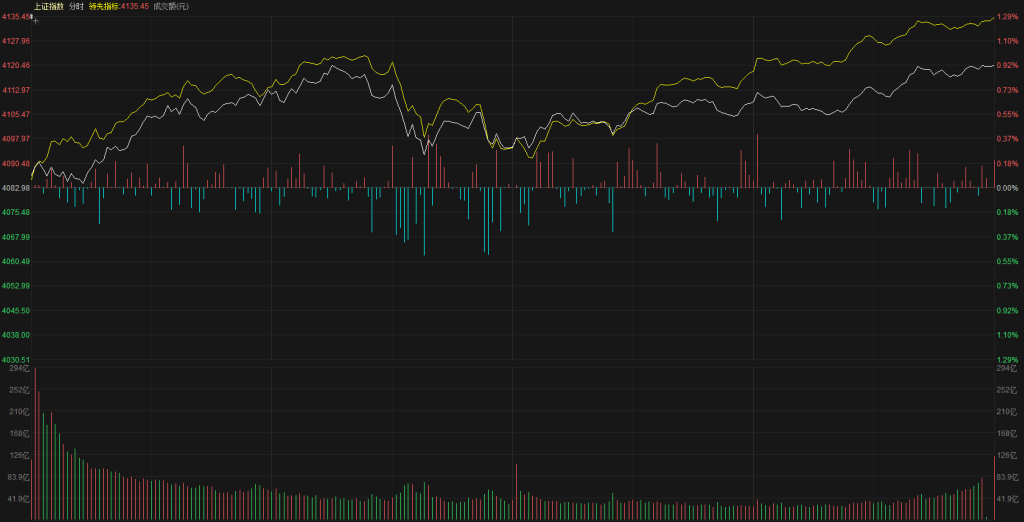Click the red 1.29% top-right axis label
Image resolution: width=1024 pixels, height=522 pixels.
[x=1007, y=17]
